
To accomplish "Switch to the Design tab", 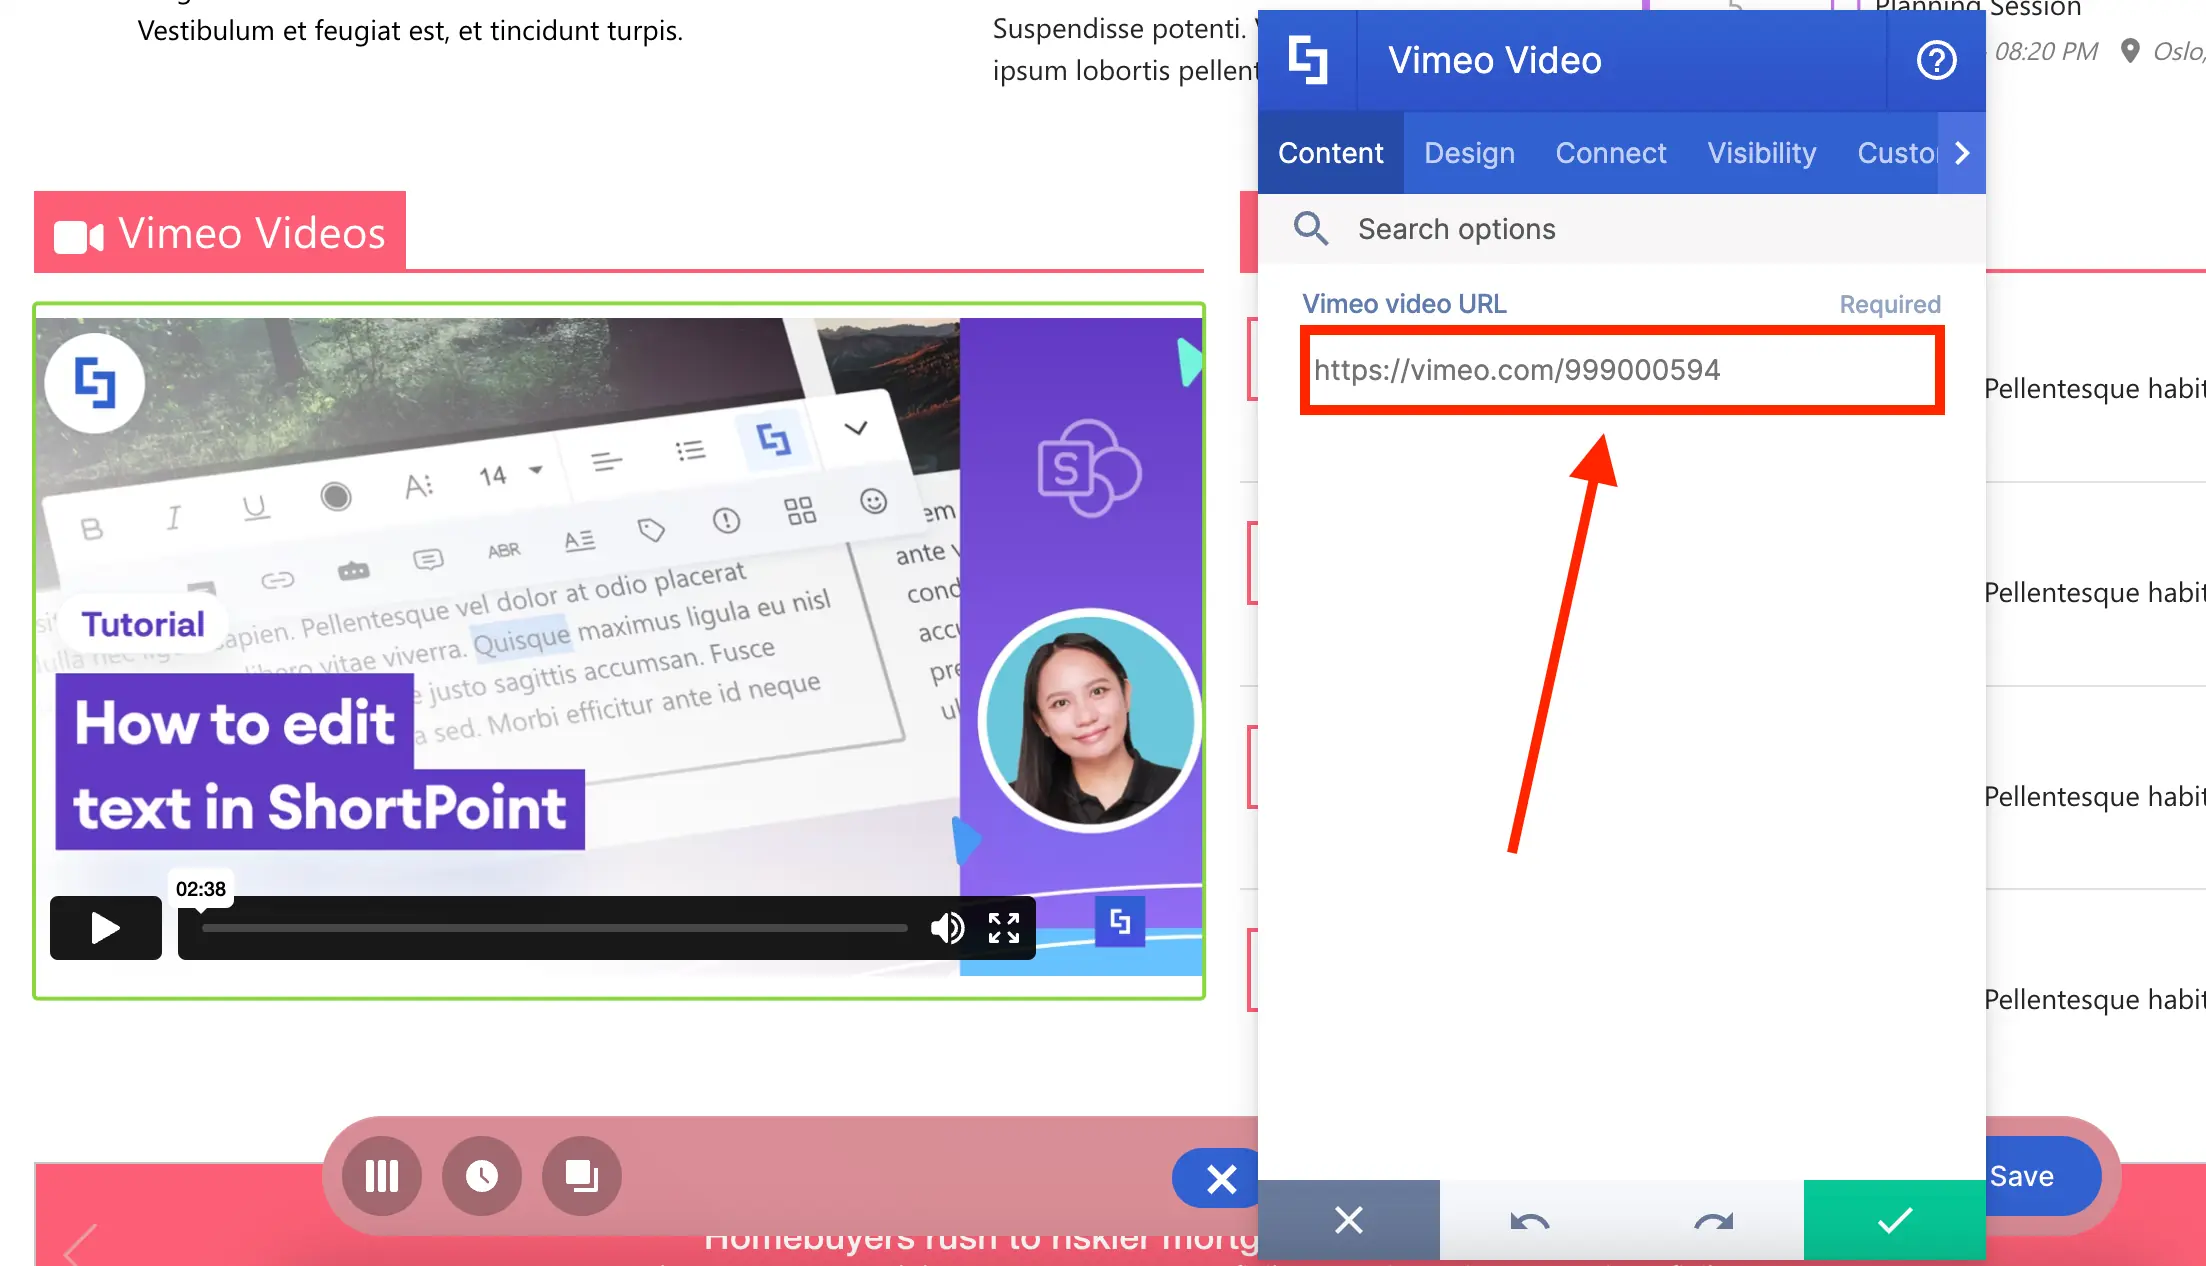I will click(x=1469, y=153).
